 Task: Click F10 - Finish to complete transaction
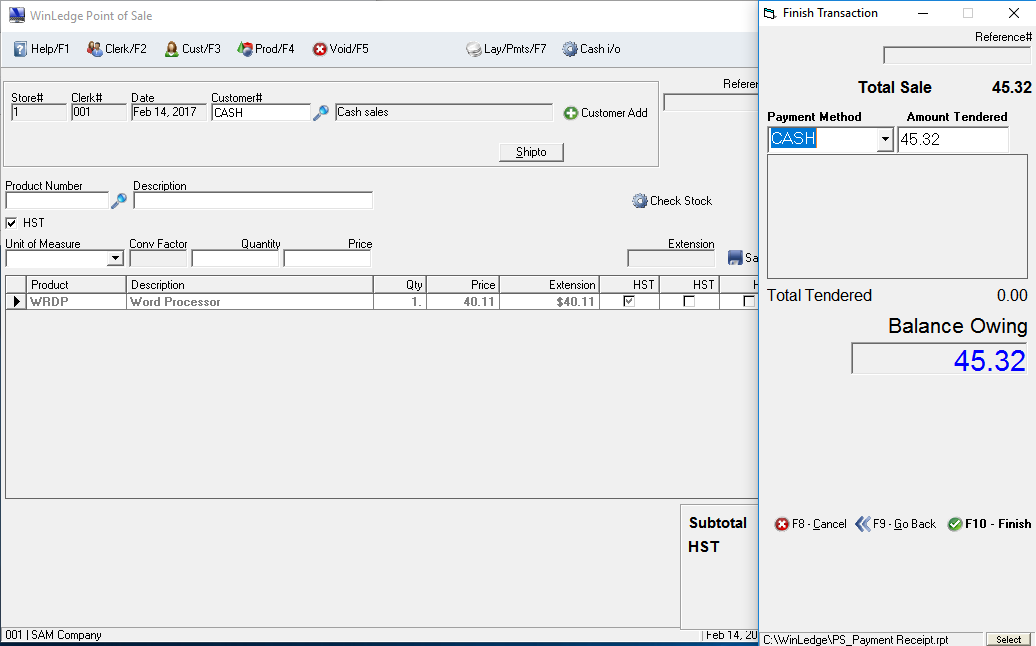click(x=988, y=524)
